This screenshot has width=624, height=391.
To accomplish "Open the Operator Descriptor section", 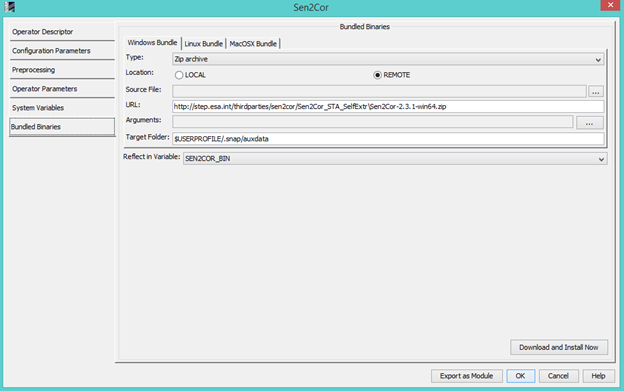I will [62, 32].
